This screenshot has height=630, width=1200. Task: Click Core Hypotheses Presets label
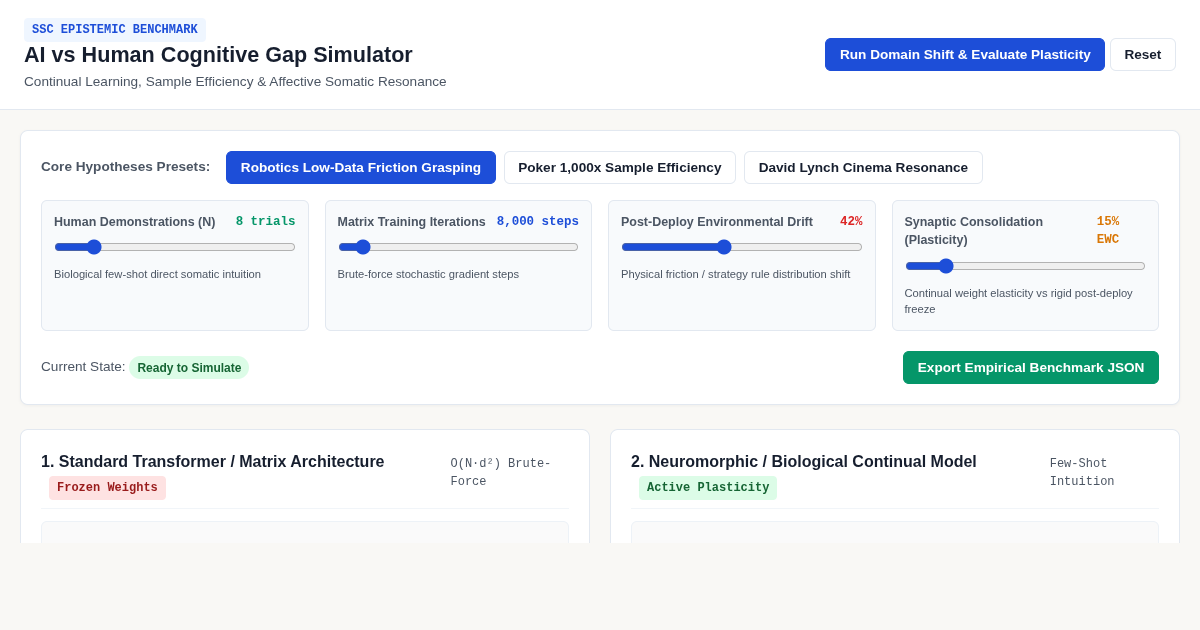(x=126, y=167)
